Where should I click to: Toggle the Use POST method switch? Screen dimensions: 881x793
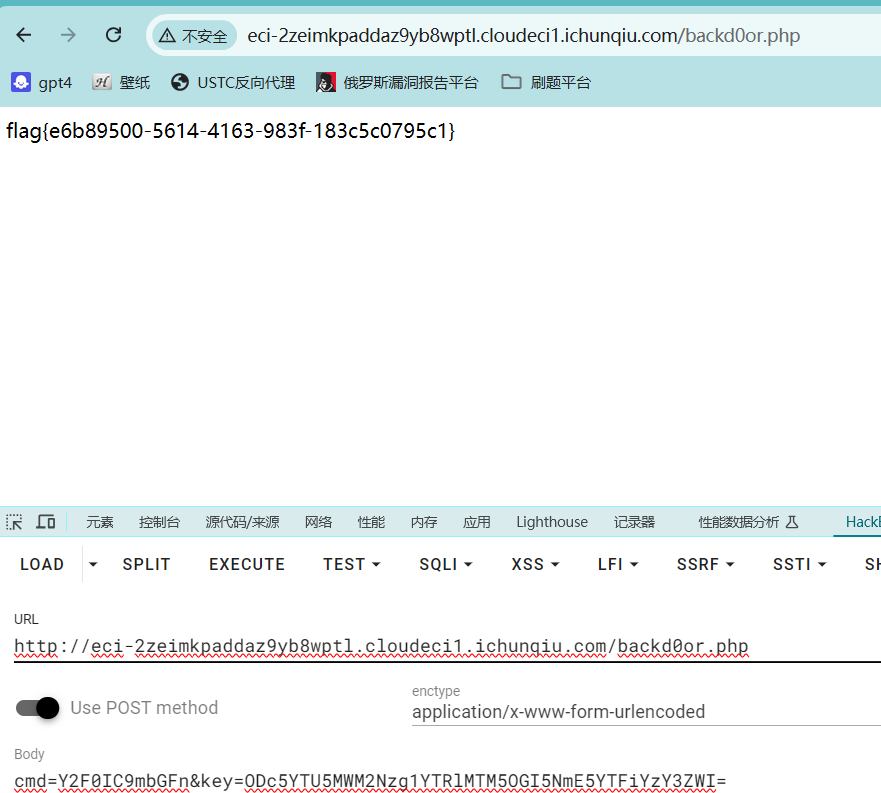coord(38,708)
